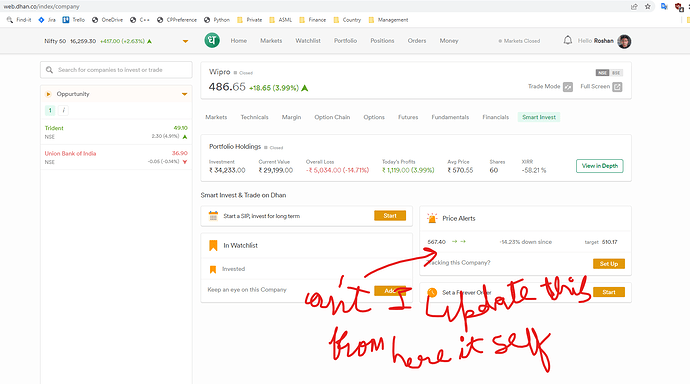Open the Python bookmark
Screen dimensions: 690x384
(217, 20)
